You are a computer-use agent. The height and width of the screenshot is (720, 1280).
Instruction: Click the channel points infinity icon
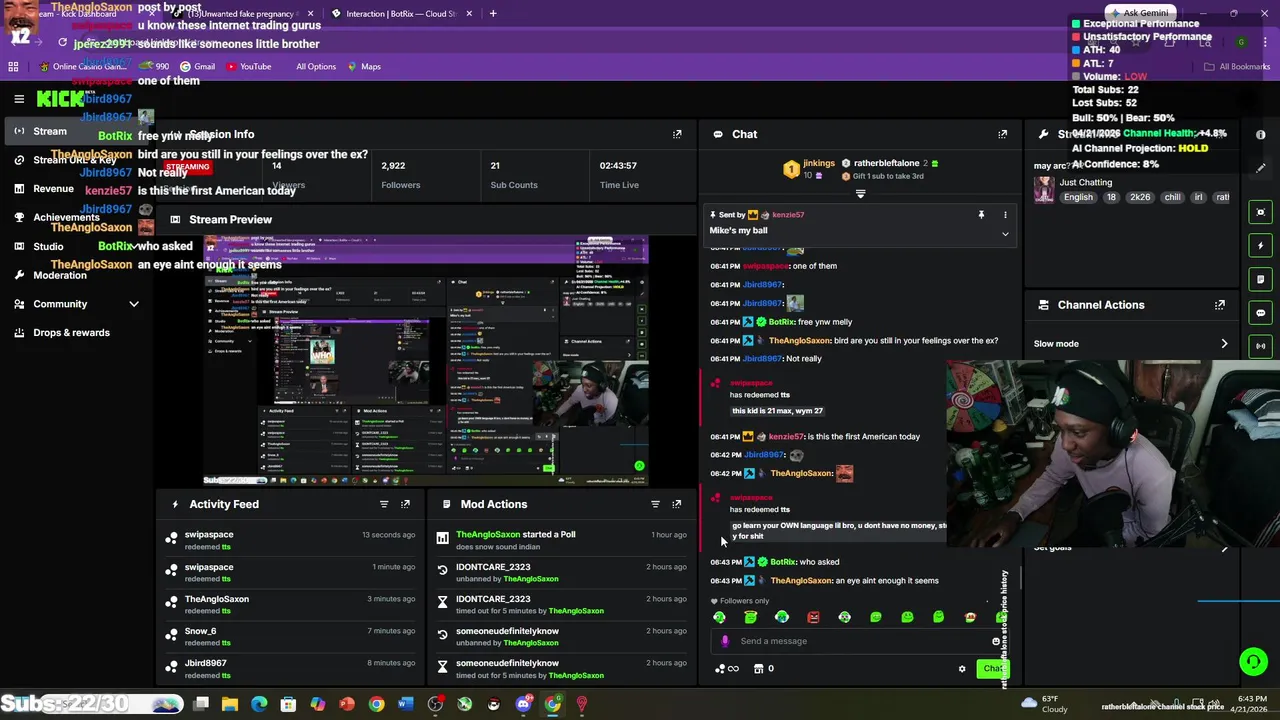coord(728,669)
